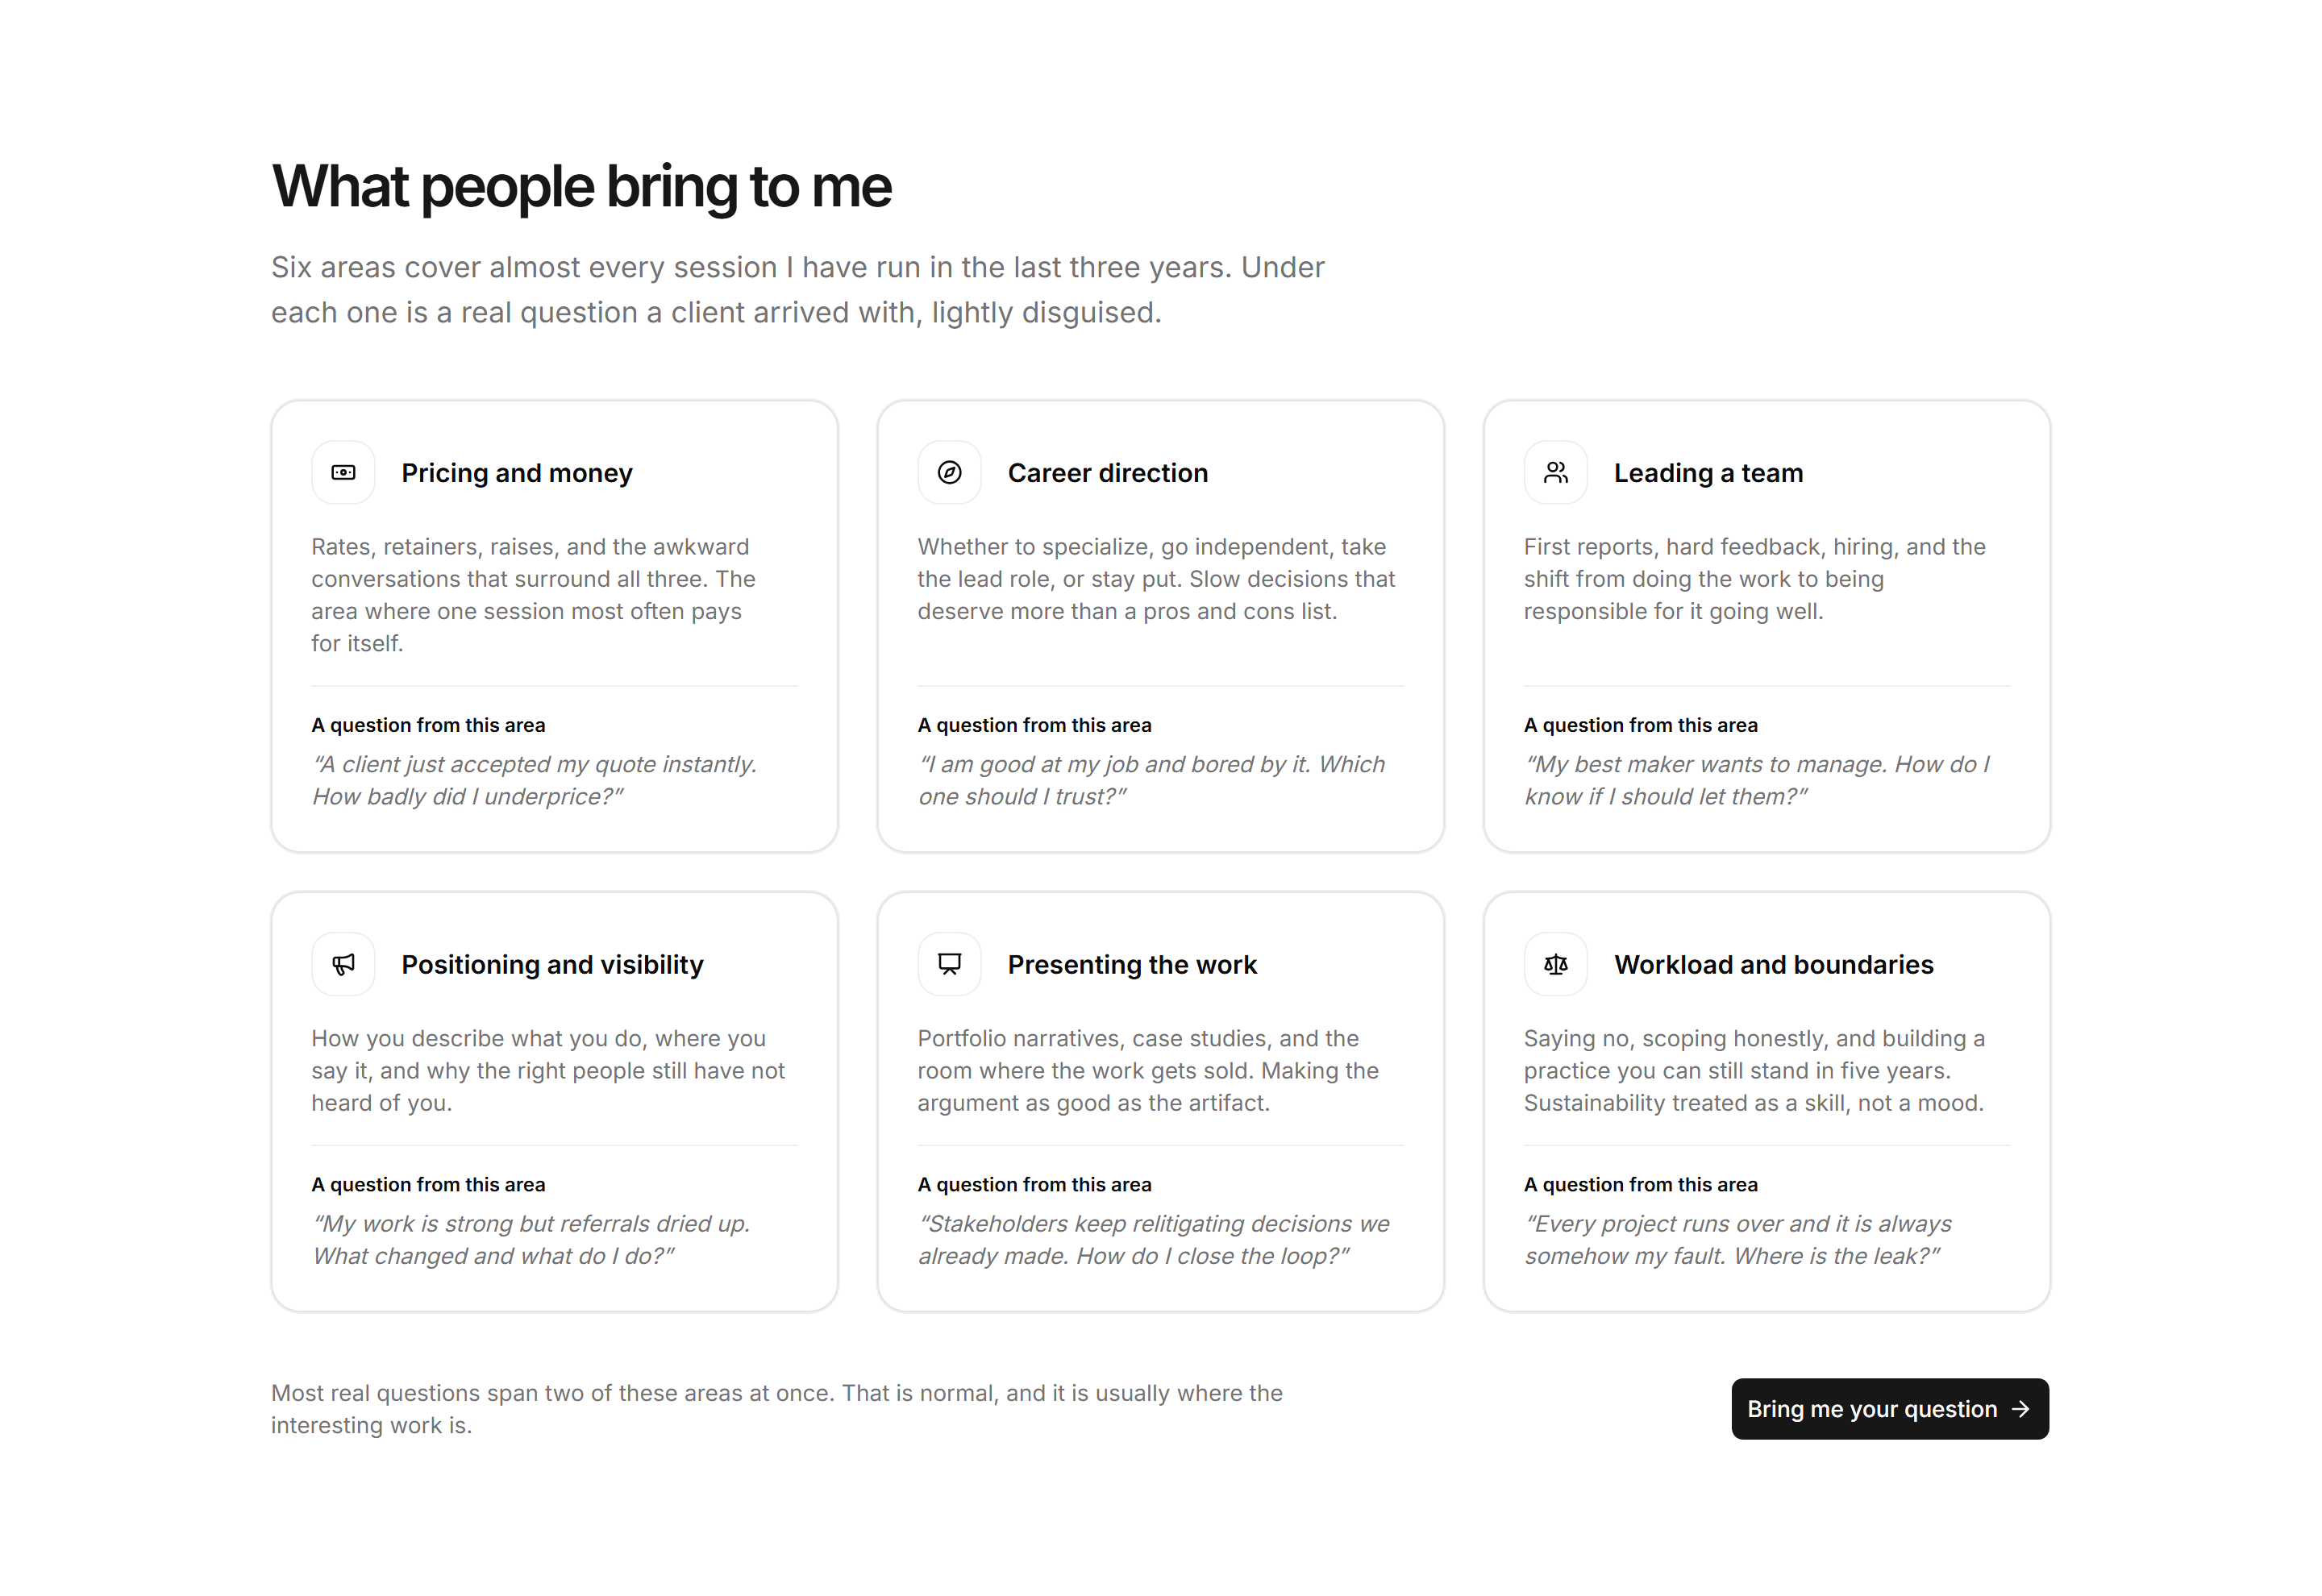The image size is (2322, 1596).
Task: Click the people icon for Leading a team
Action: (x=1555, y=472)
